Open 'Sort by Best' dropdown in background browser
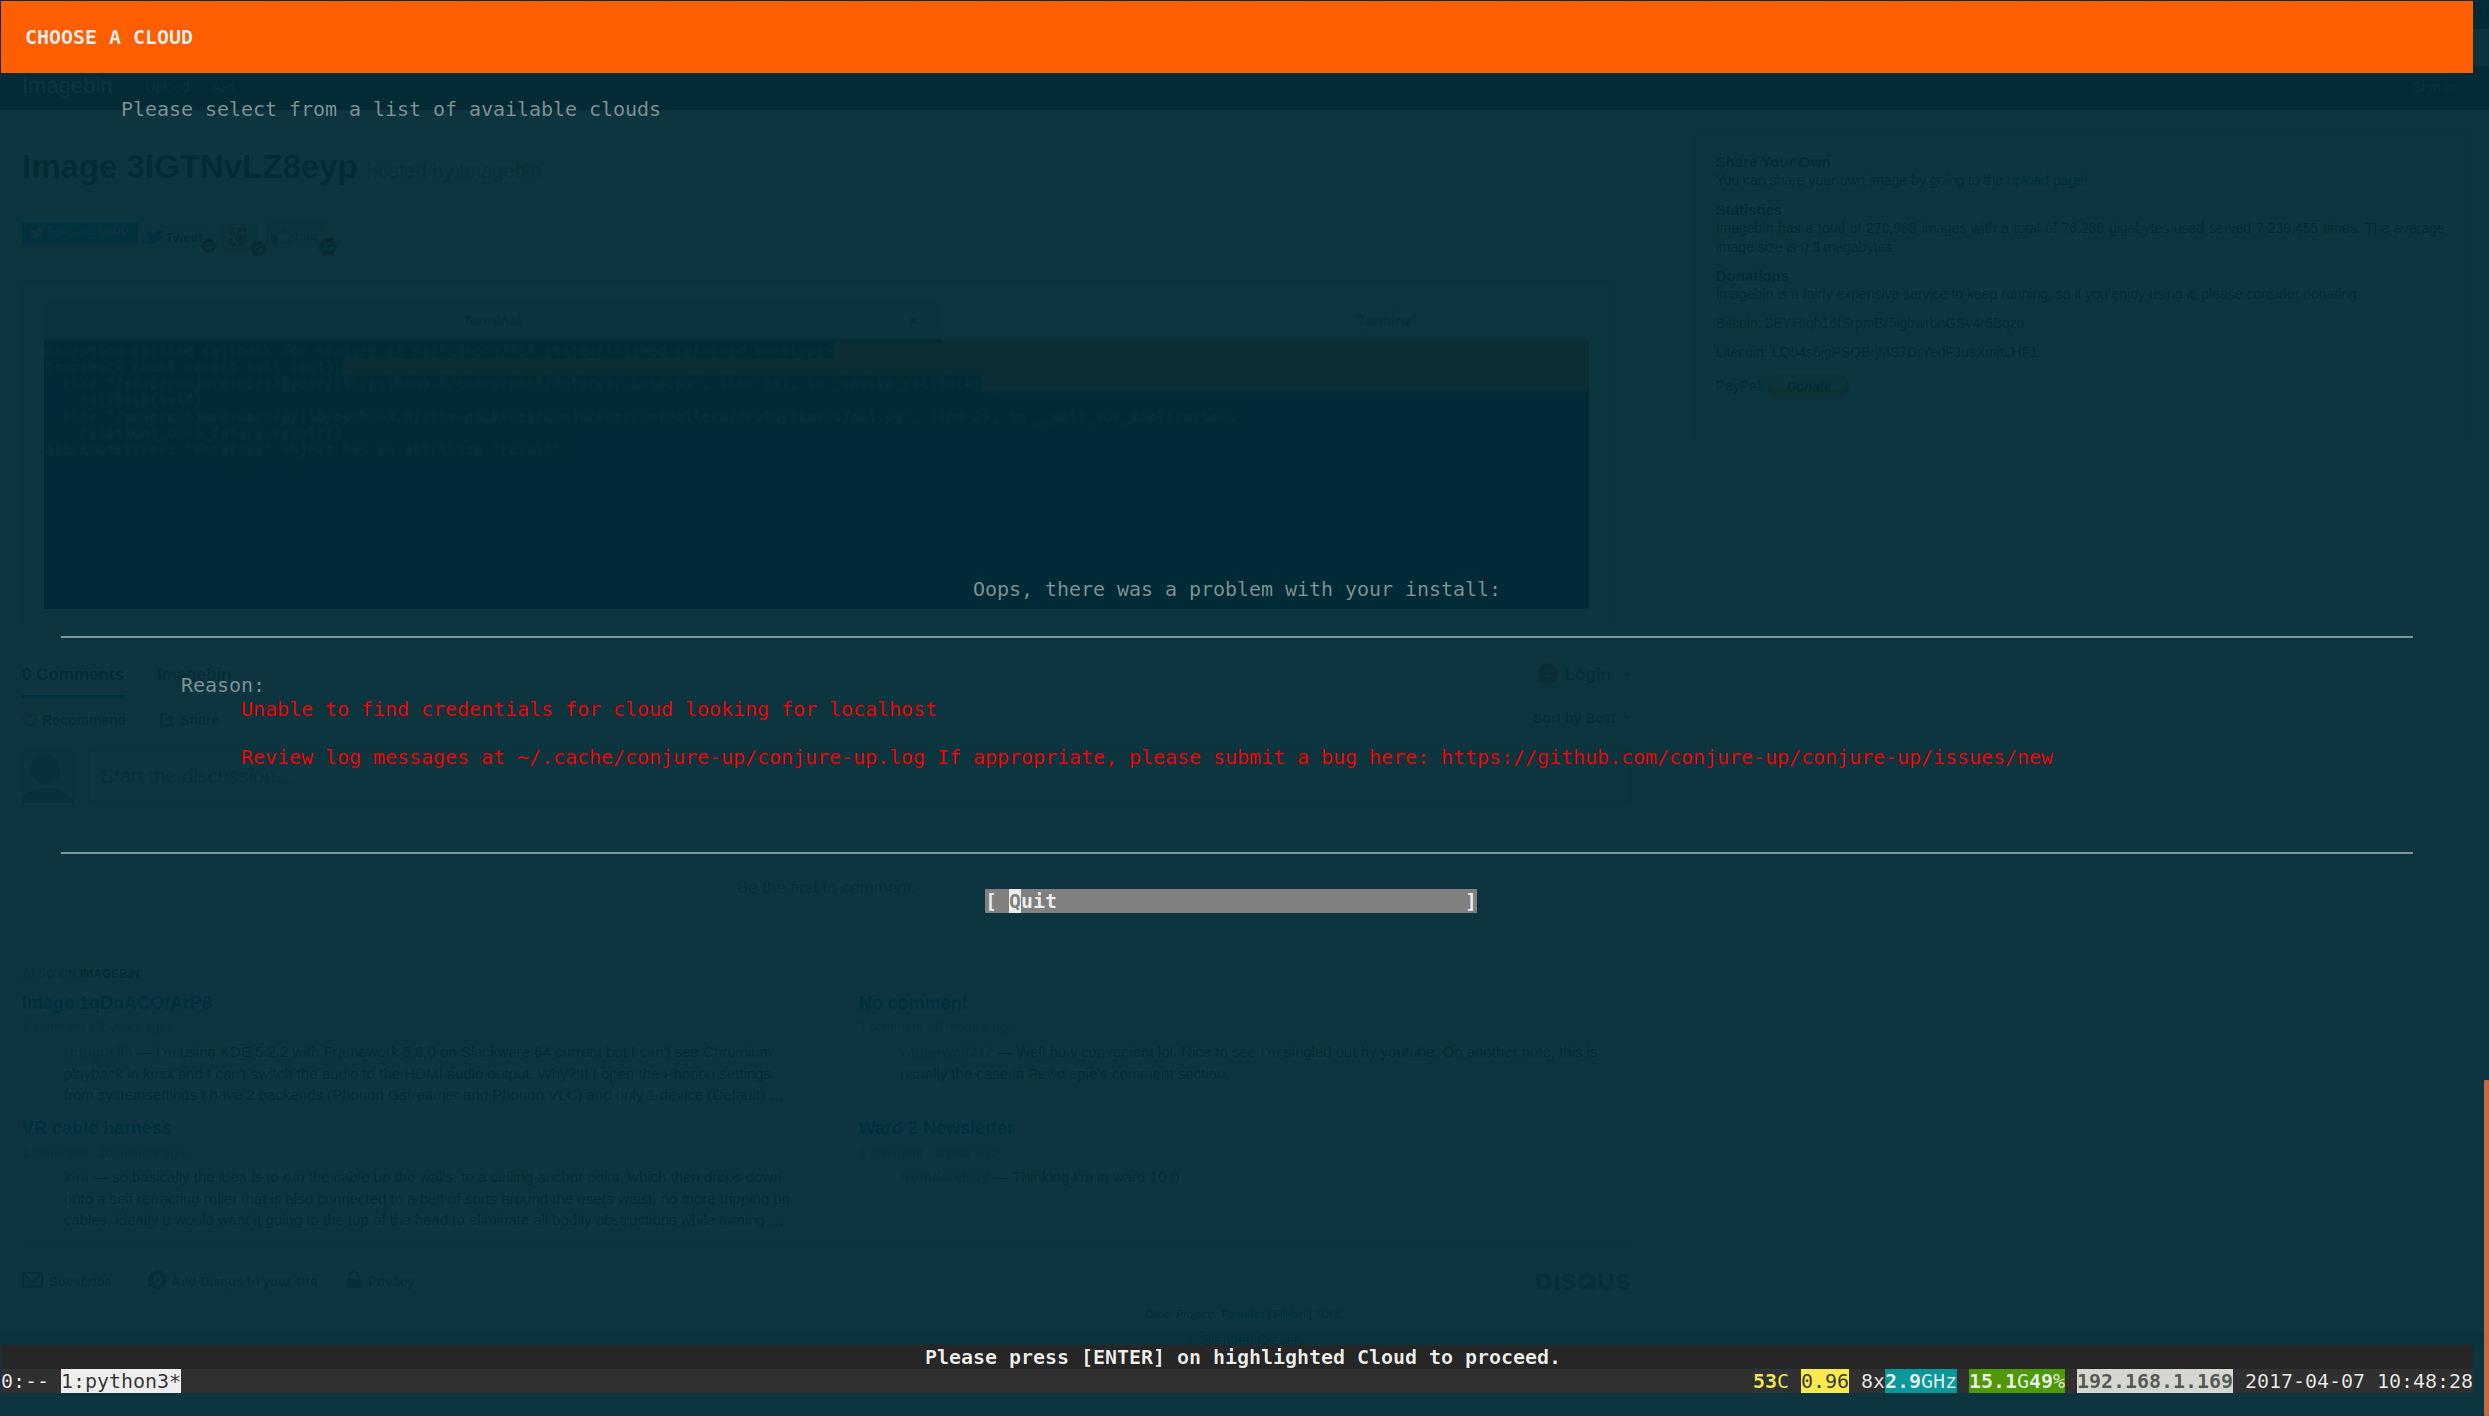This screenshot has width=2489, height=1416. click(x=1582, y=718)
